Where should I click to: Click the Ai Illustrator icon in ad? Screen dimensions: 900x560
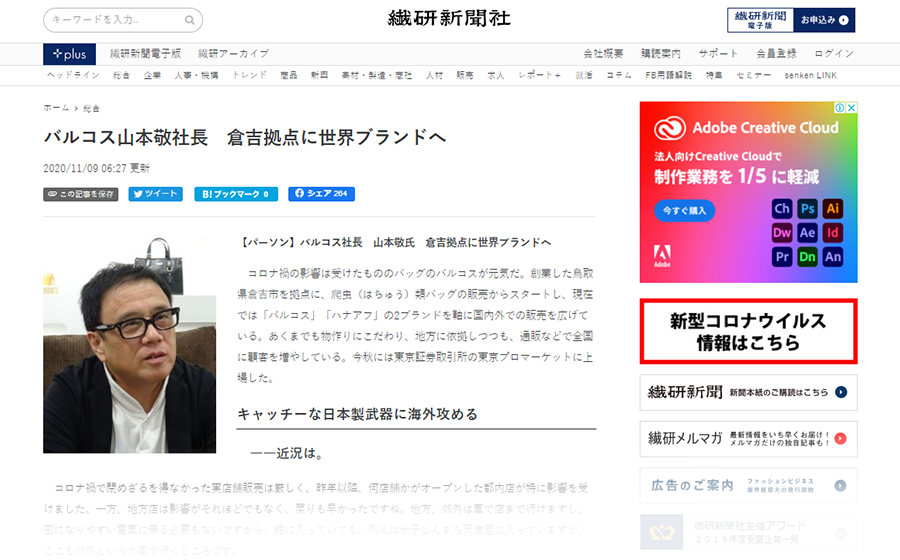(832, 209)
